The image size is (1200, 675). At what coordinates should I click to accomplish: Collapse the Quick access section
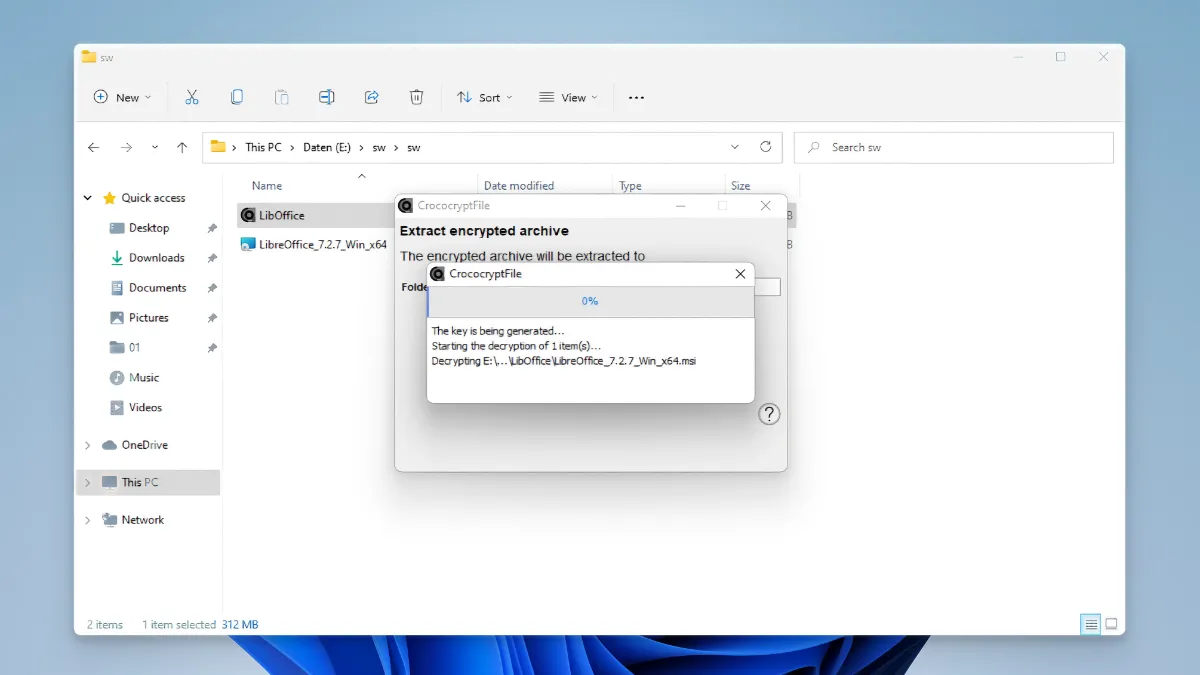[x=88, y=198]
